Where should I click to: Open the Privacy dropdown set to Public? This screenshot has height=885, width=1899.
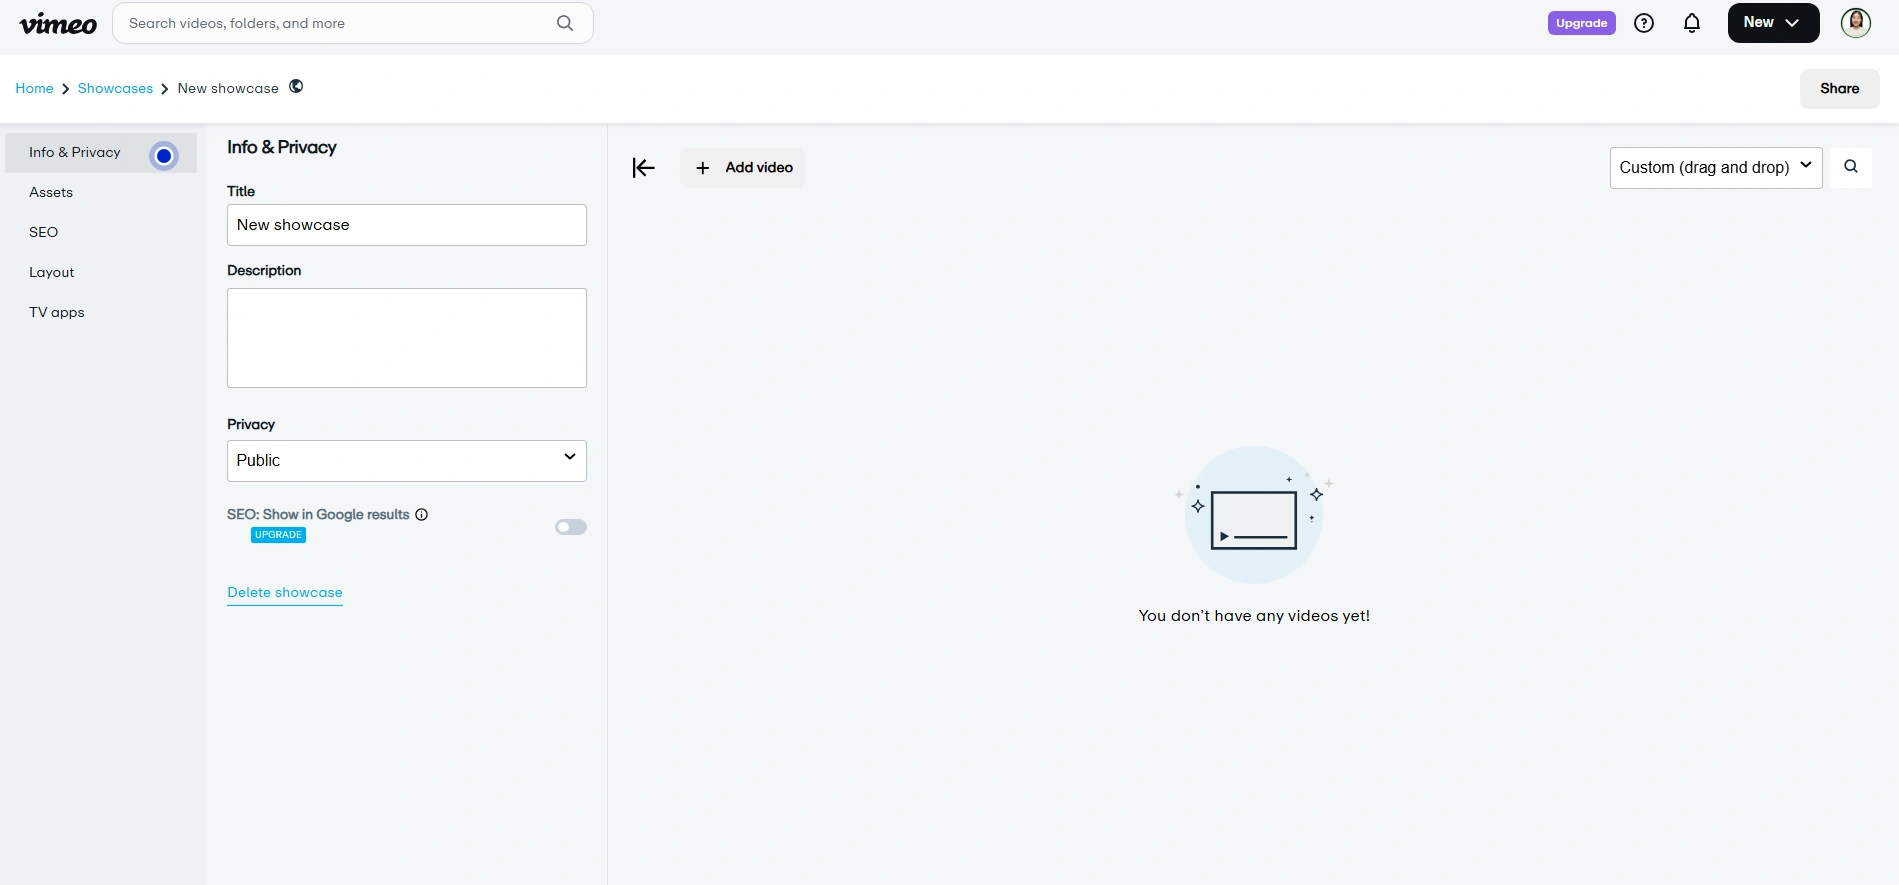(x=407, y=461)
